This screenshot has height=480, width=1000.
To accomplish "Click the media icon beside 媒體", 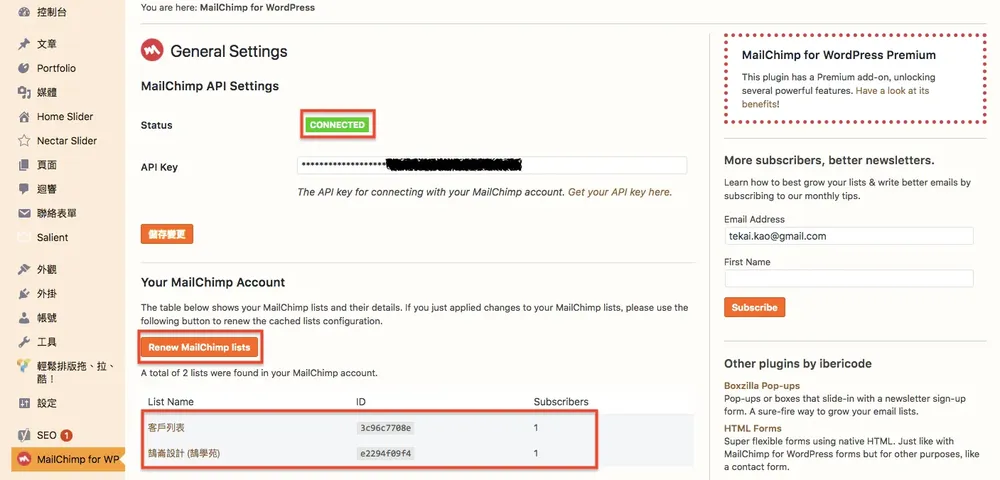I will [x=24, y=92].
